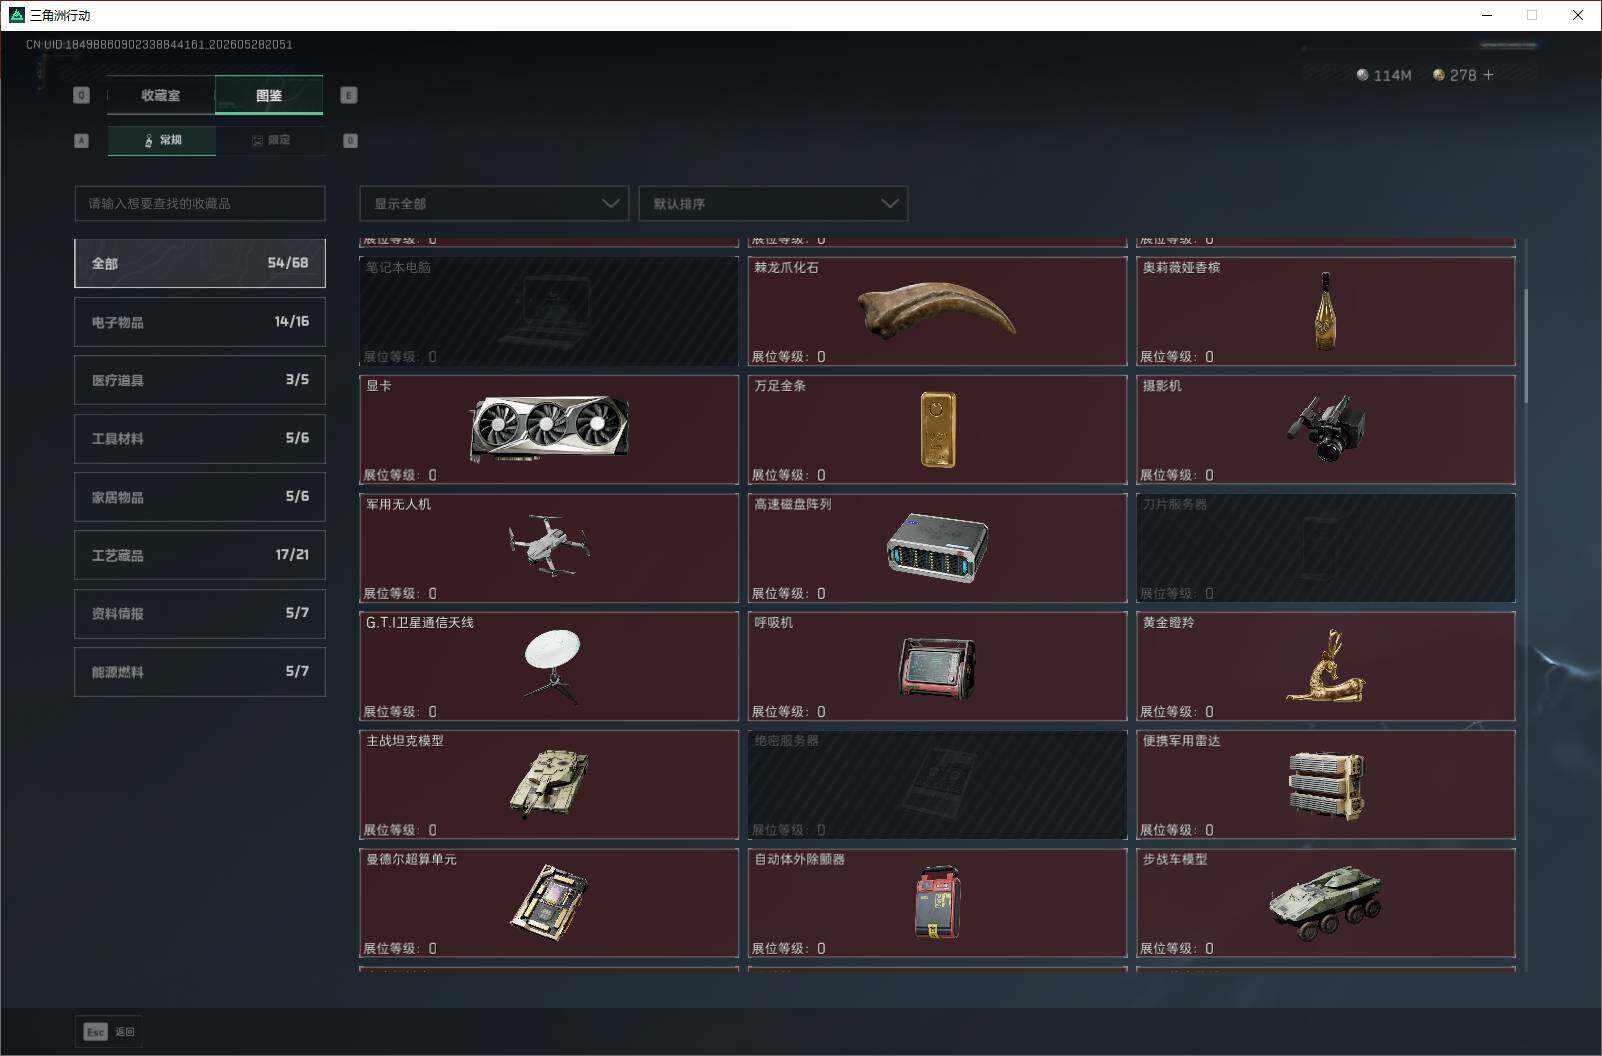This screenshot has width=1602, height=1056.
Task: Filter by 电子物品 category
Action: pos(200,322)
